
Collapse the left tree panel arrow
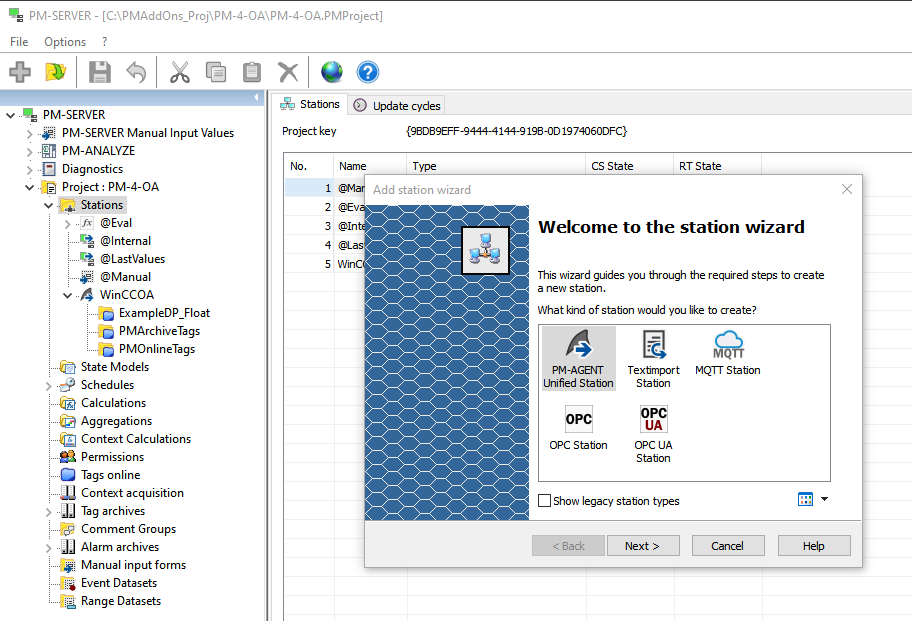[256, 97]
